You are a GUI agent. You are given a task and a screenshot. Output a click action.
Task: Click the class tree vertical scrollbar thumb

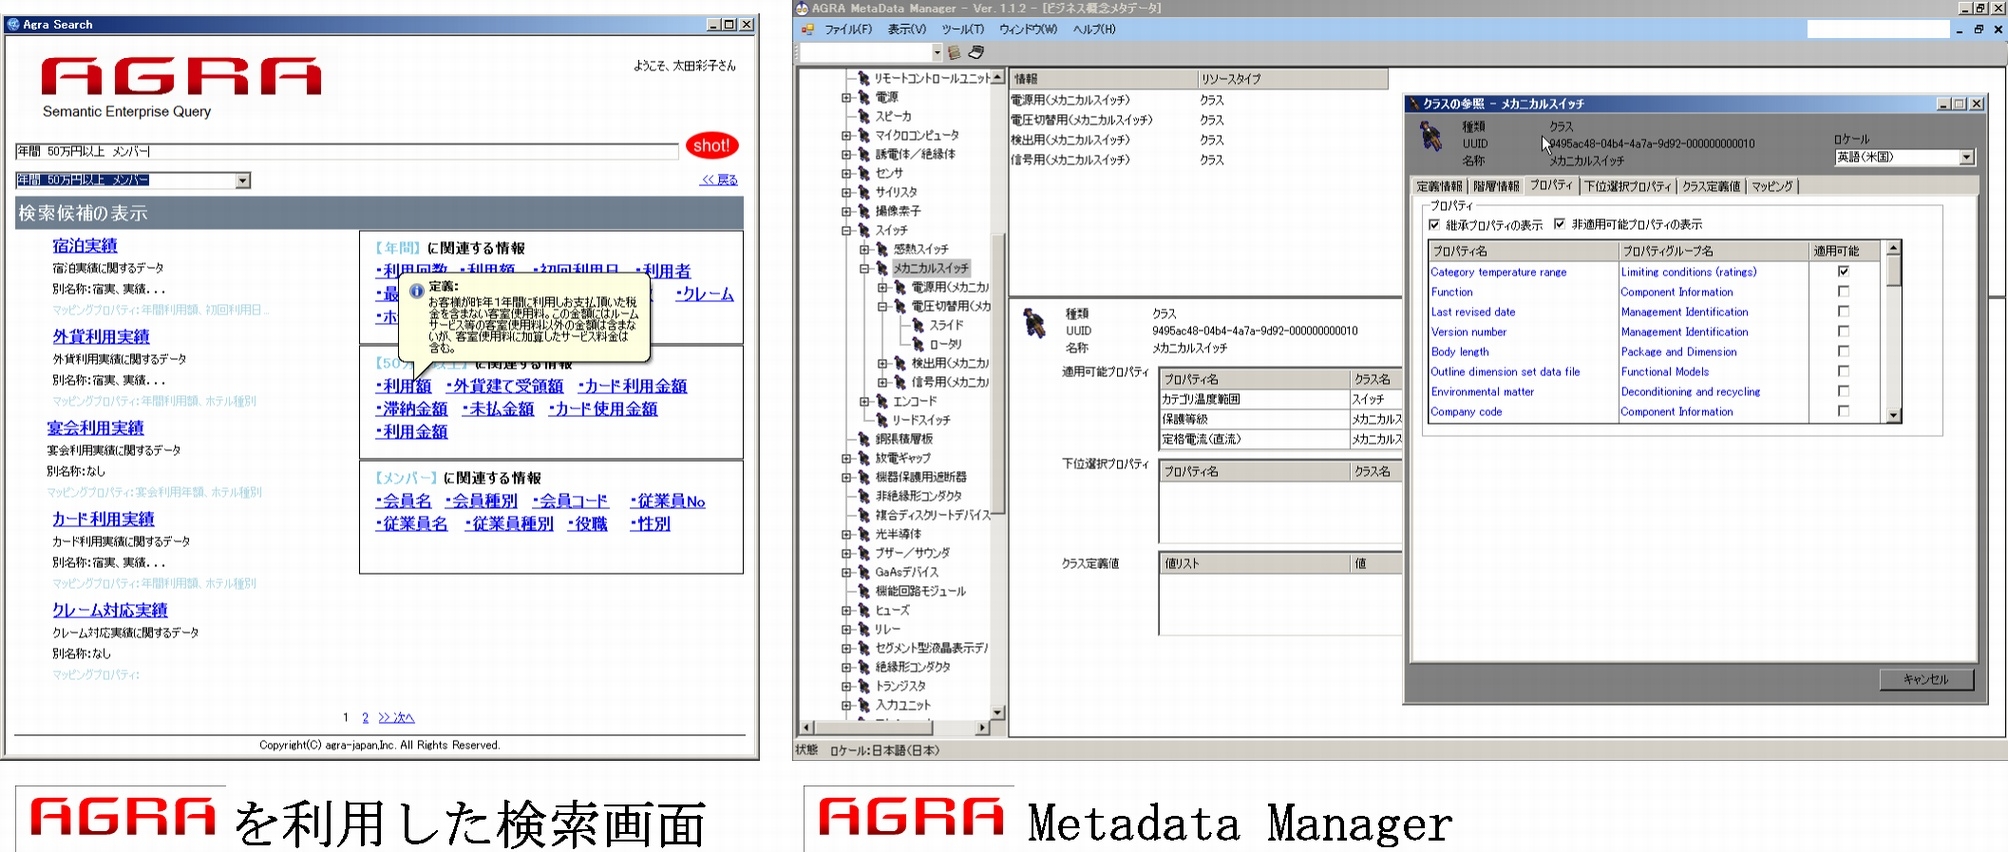[997, 372]
